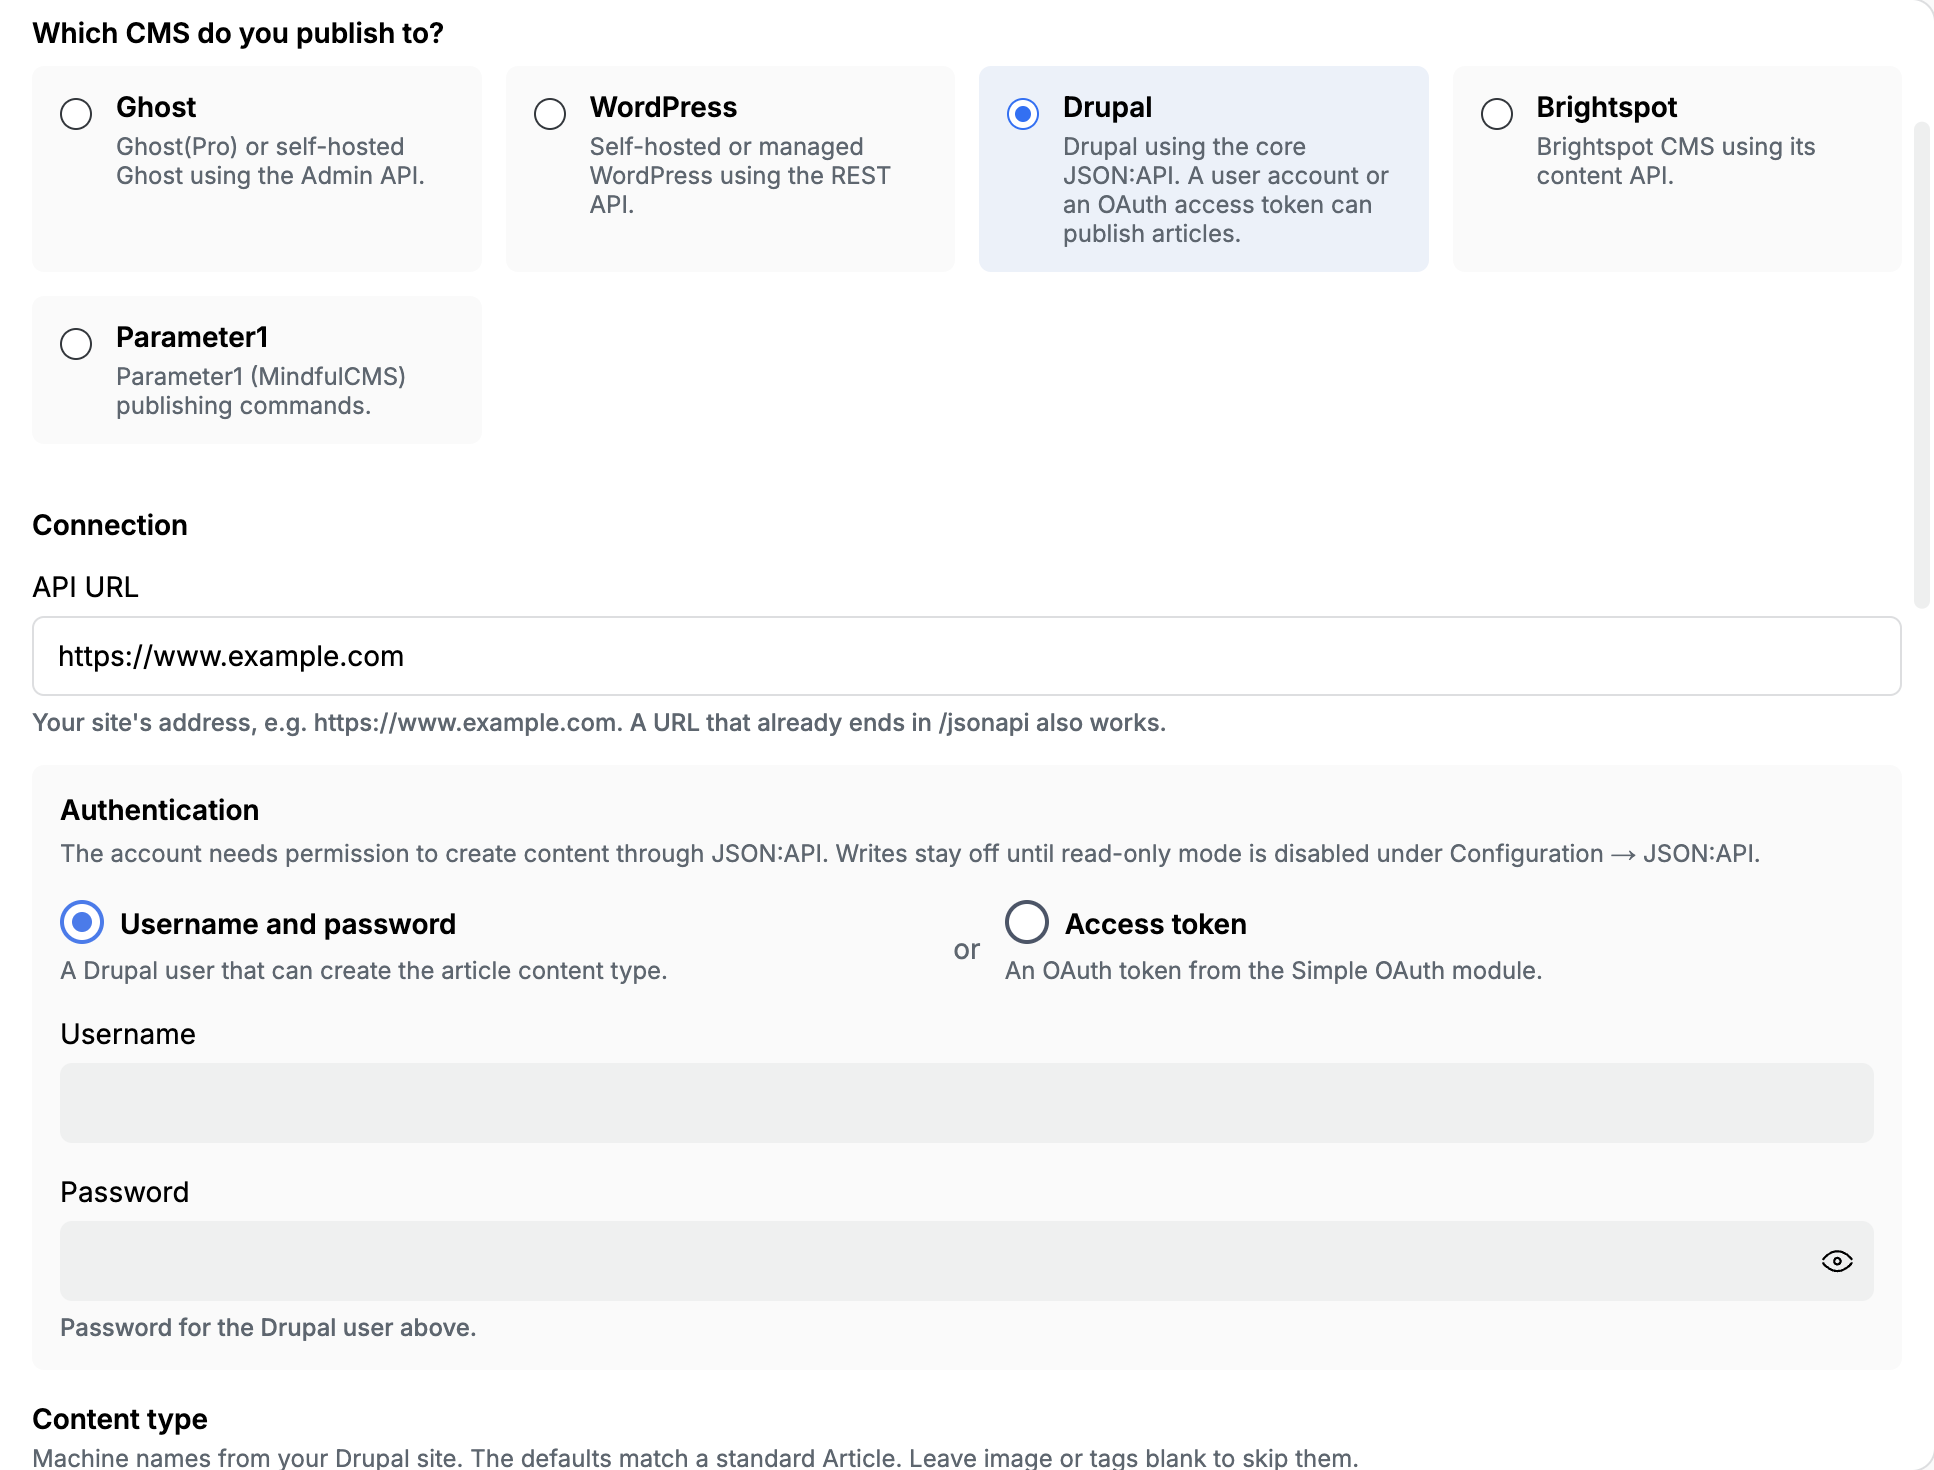Choose Access token authentication
The height and width of the screenshot is (1470, 1934).
(x=1027, y=922)
